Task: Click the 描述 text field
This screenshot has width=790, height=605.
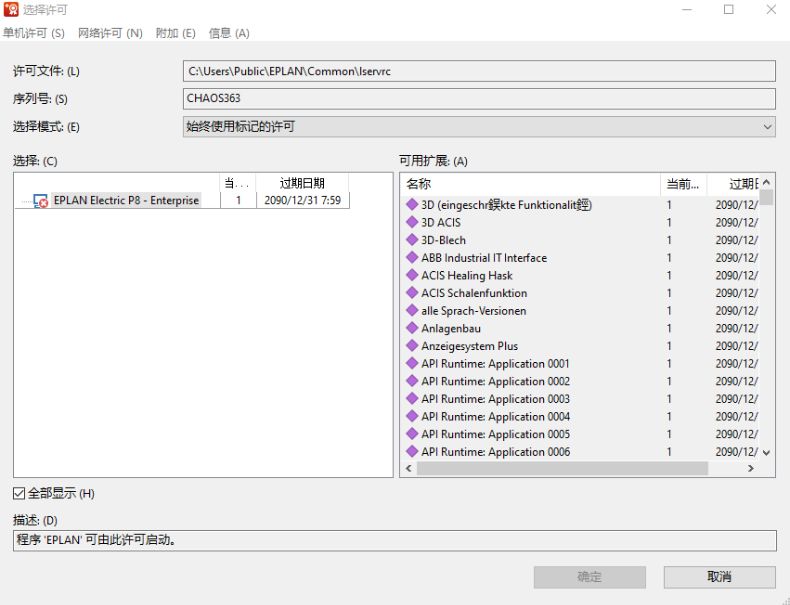Action: (x=394, y=540)
